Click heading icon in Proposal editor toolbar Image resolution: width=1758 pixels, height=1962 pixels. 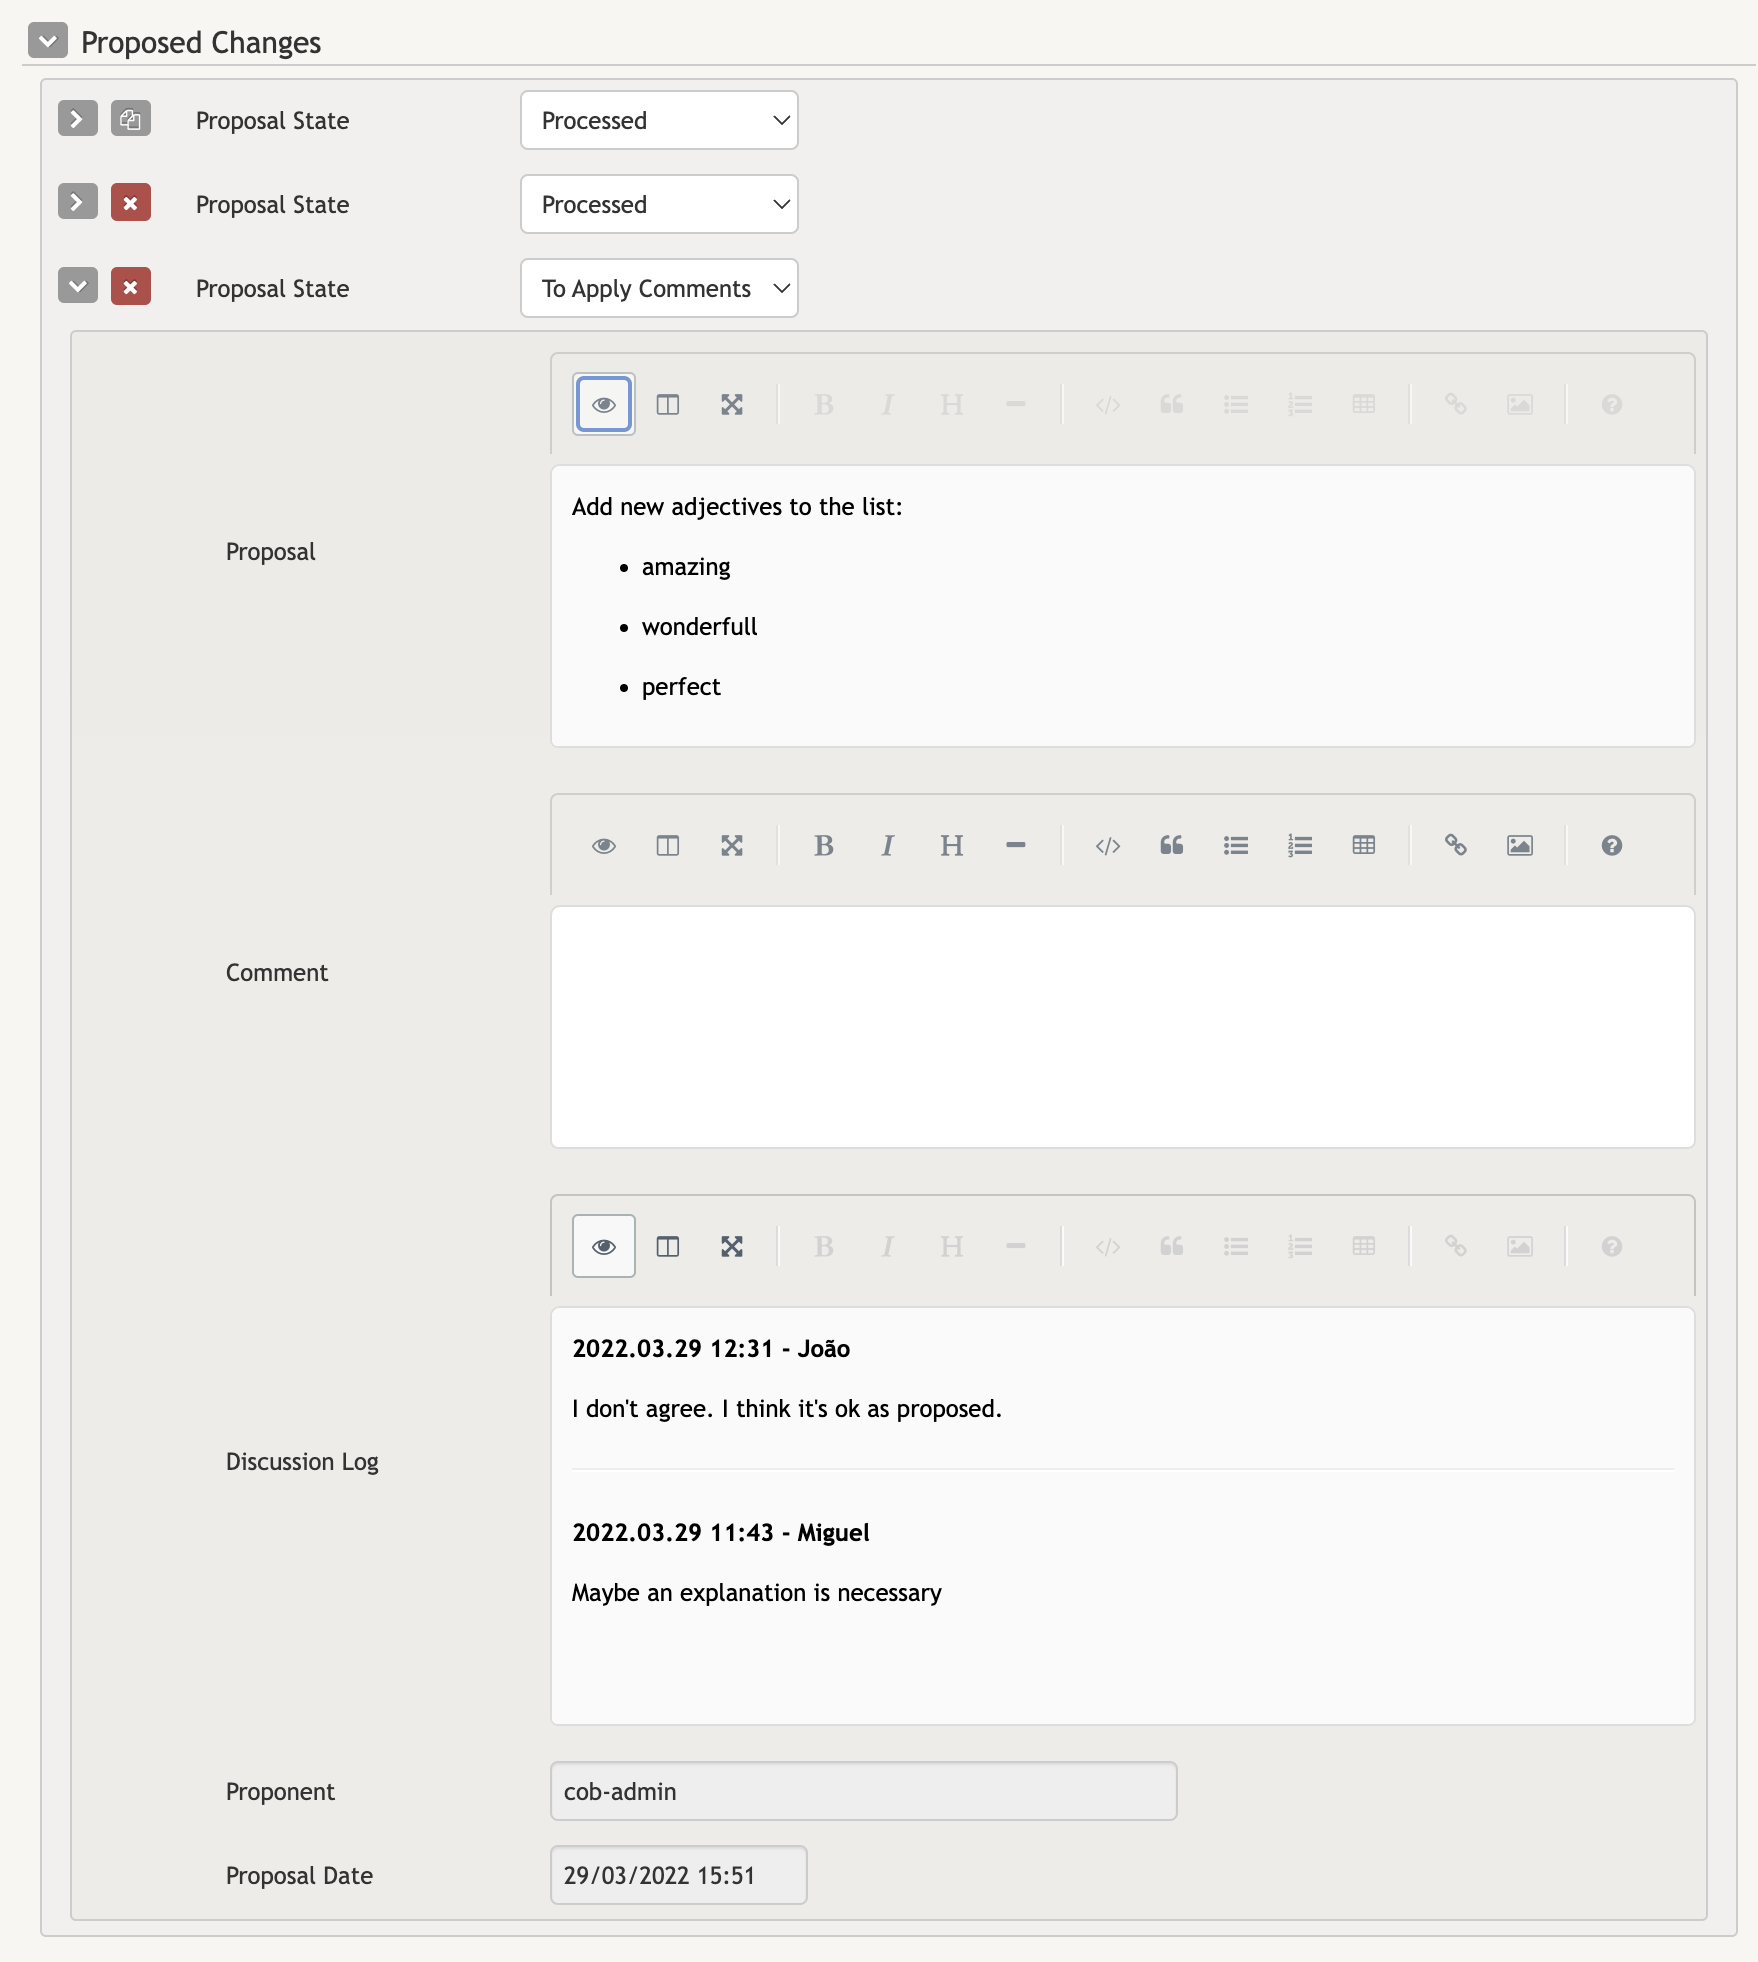[952, 404]
